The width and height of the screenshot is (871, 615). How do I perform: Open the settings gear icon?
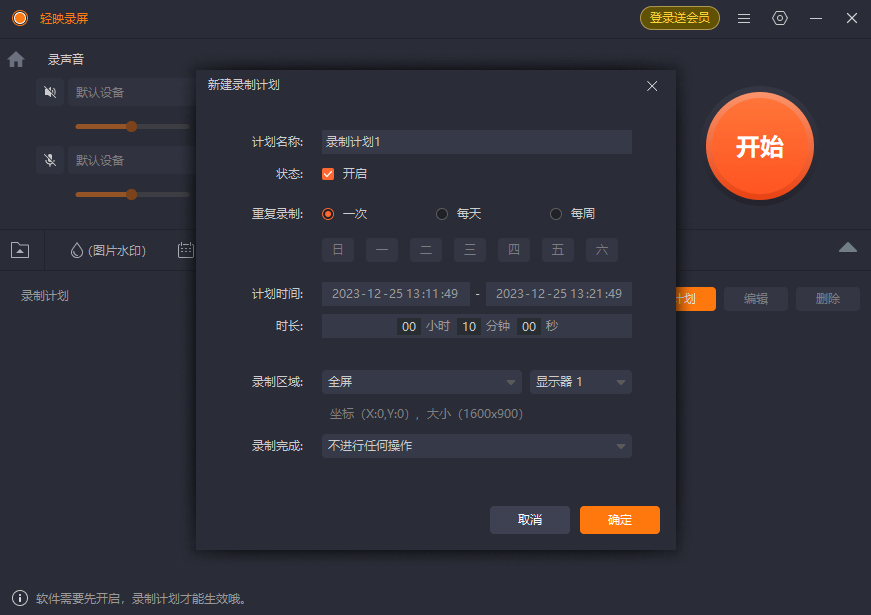click(x=780, y=17)
